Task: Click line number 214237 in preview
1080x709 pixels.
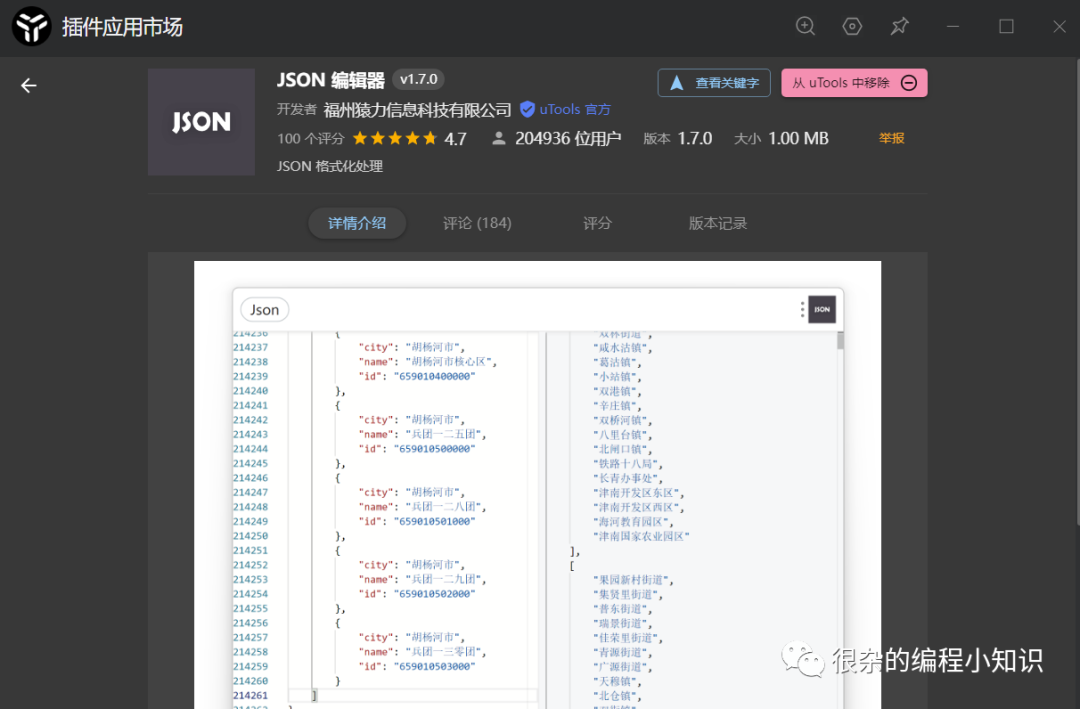Action: (x=250, y=347)
